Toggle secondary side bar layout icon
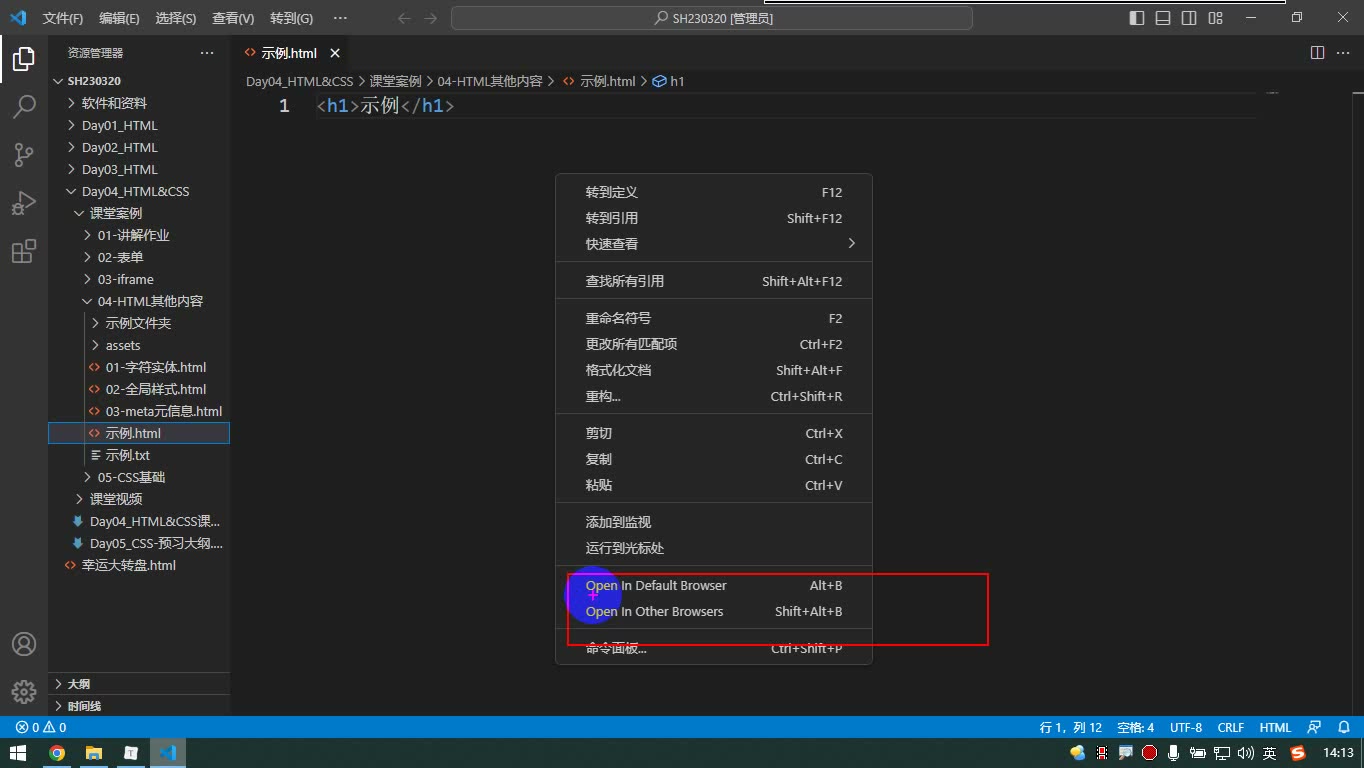The height and width of the screenshot is (768, 1364). [x=1189, y=18]
